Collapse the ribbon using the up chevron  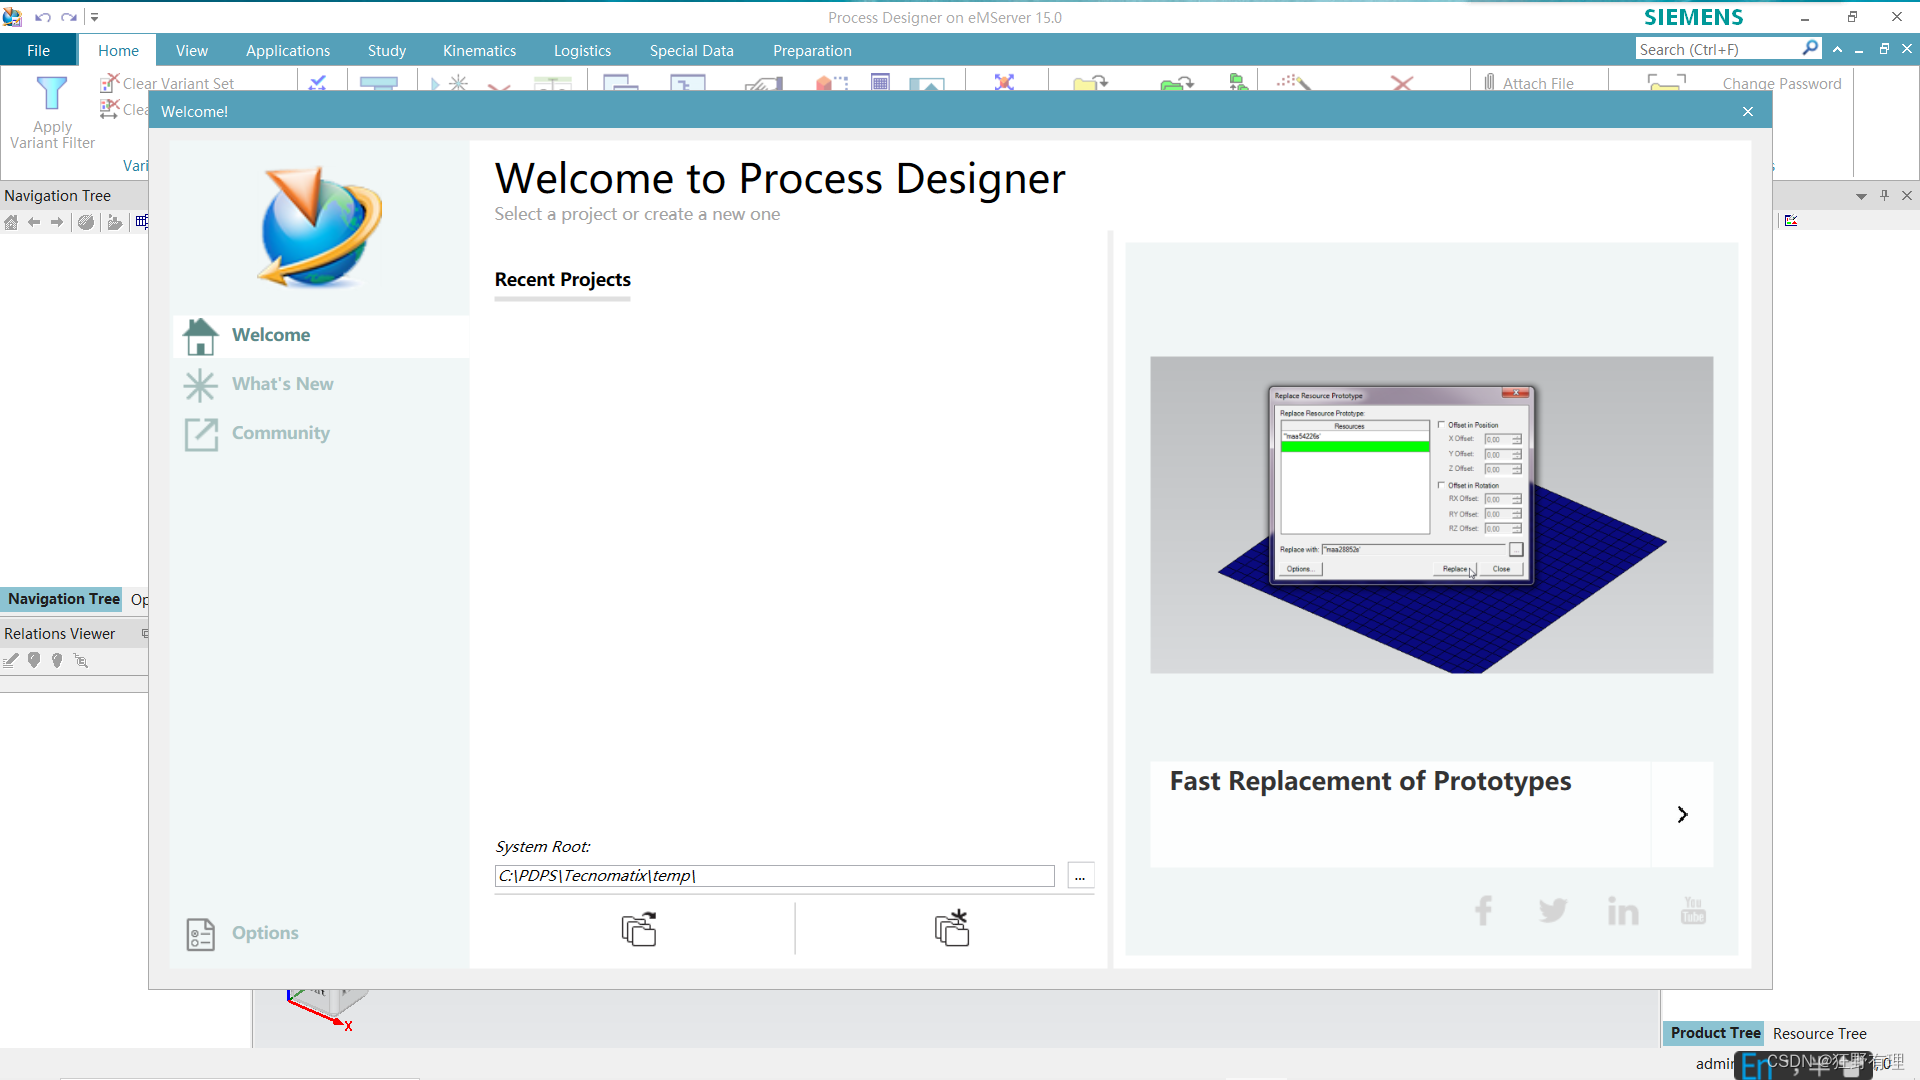point(1837,49)
